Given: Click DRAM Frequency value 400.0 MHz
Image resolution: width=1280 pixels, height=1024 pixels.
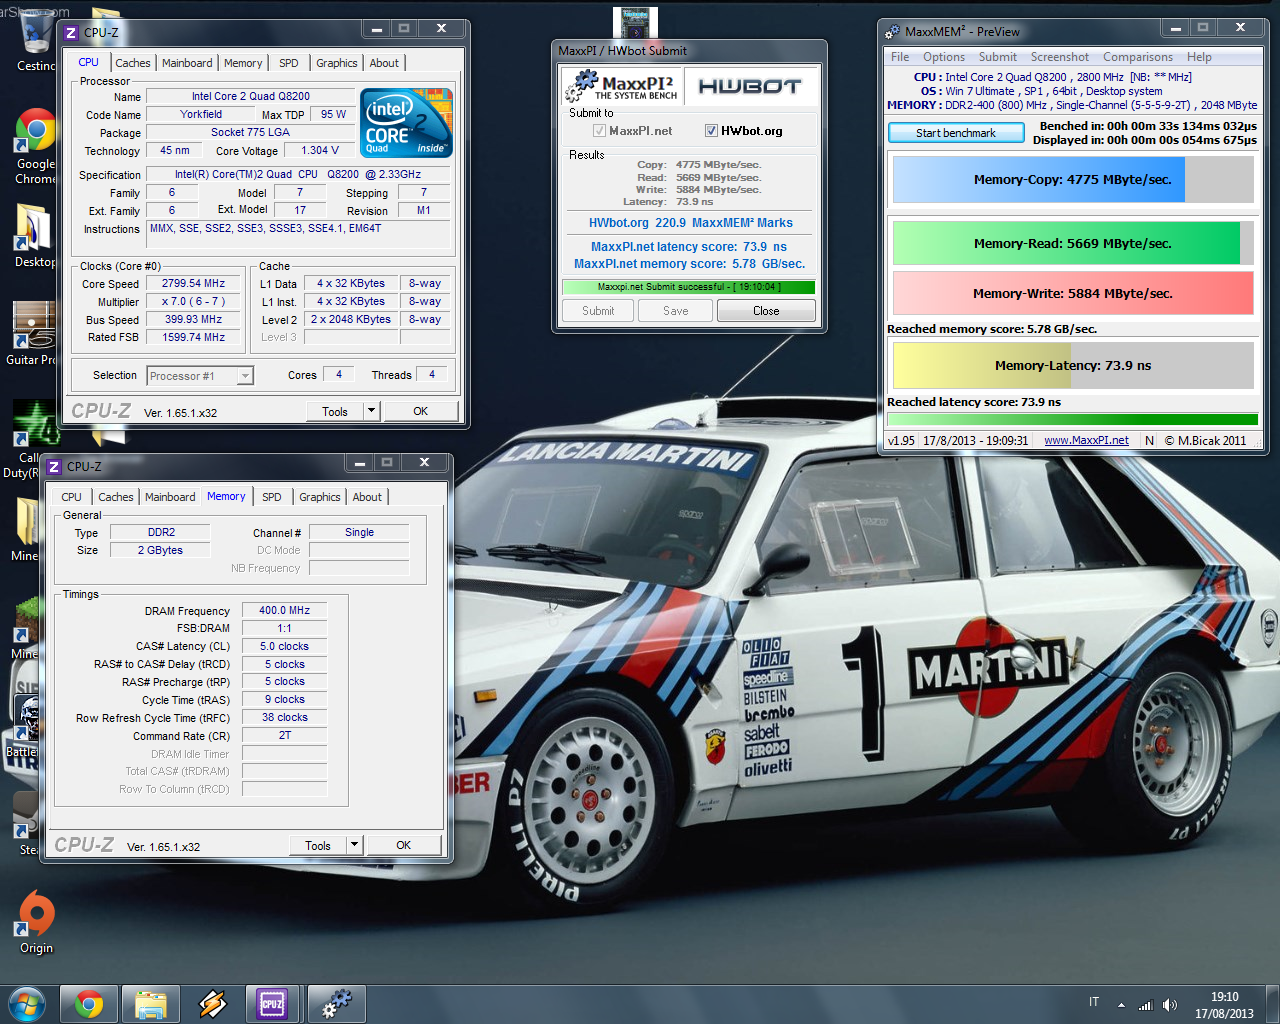Looking at the screenshot, I should coord(285,610).
